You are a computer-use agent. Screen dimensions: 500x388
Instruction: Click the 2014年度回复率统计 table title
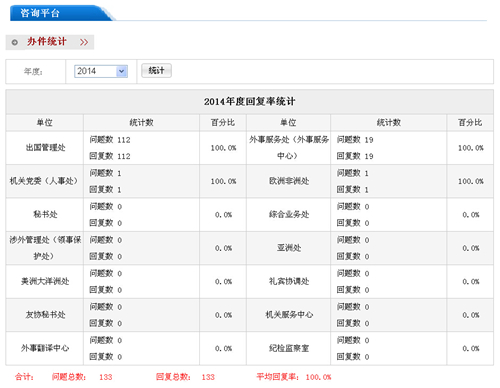[249, 101]
